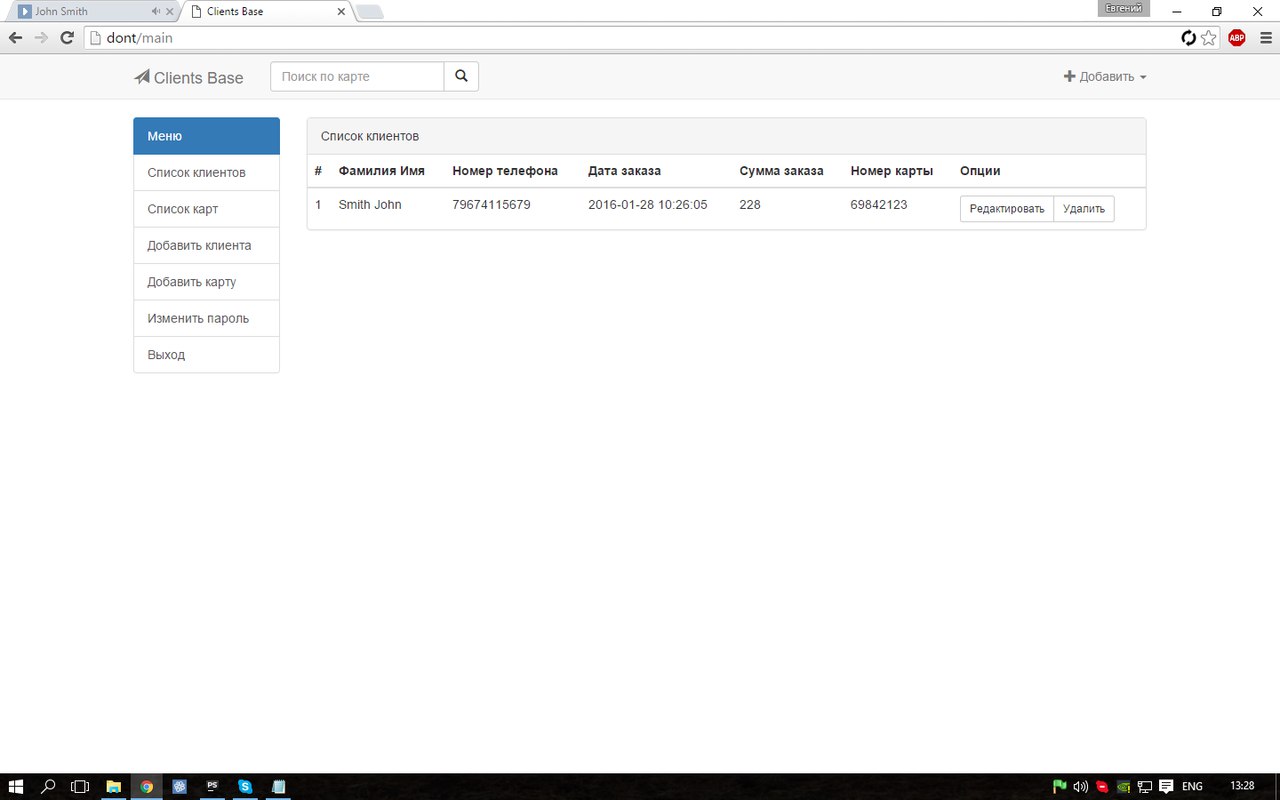The width and height of the screenshot is (1280, 800).
Task: Choose Добавить карту in sidebar
Action: pos(206,282)
